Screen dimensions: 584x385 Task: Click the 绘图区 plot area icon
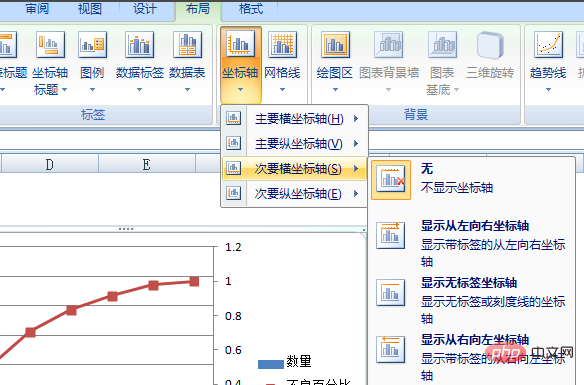tap(335, 45)
